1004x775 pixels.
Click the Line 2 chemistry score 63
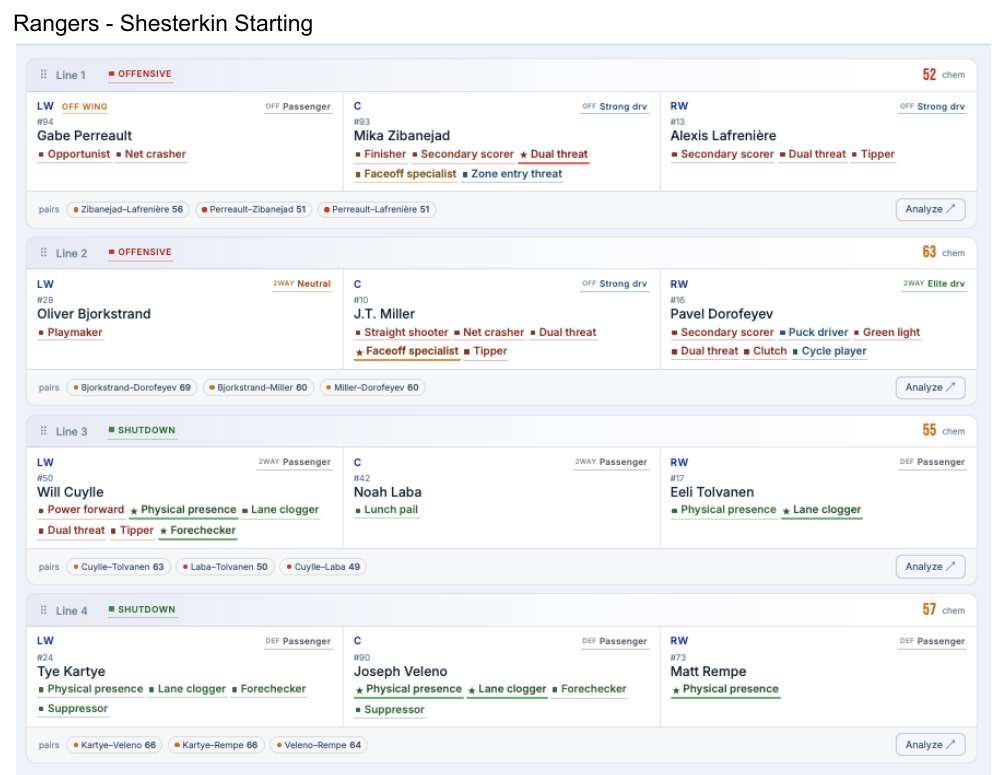point(929,252)
